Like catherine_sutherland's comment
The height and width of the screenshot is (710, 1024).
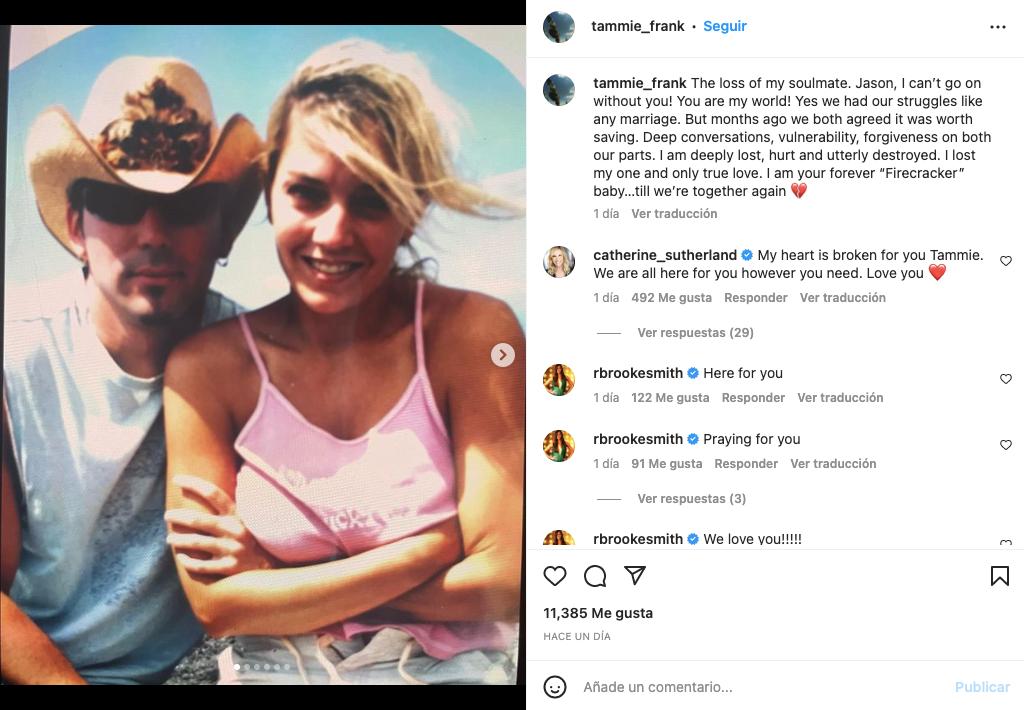tap(1006, 261)
